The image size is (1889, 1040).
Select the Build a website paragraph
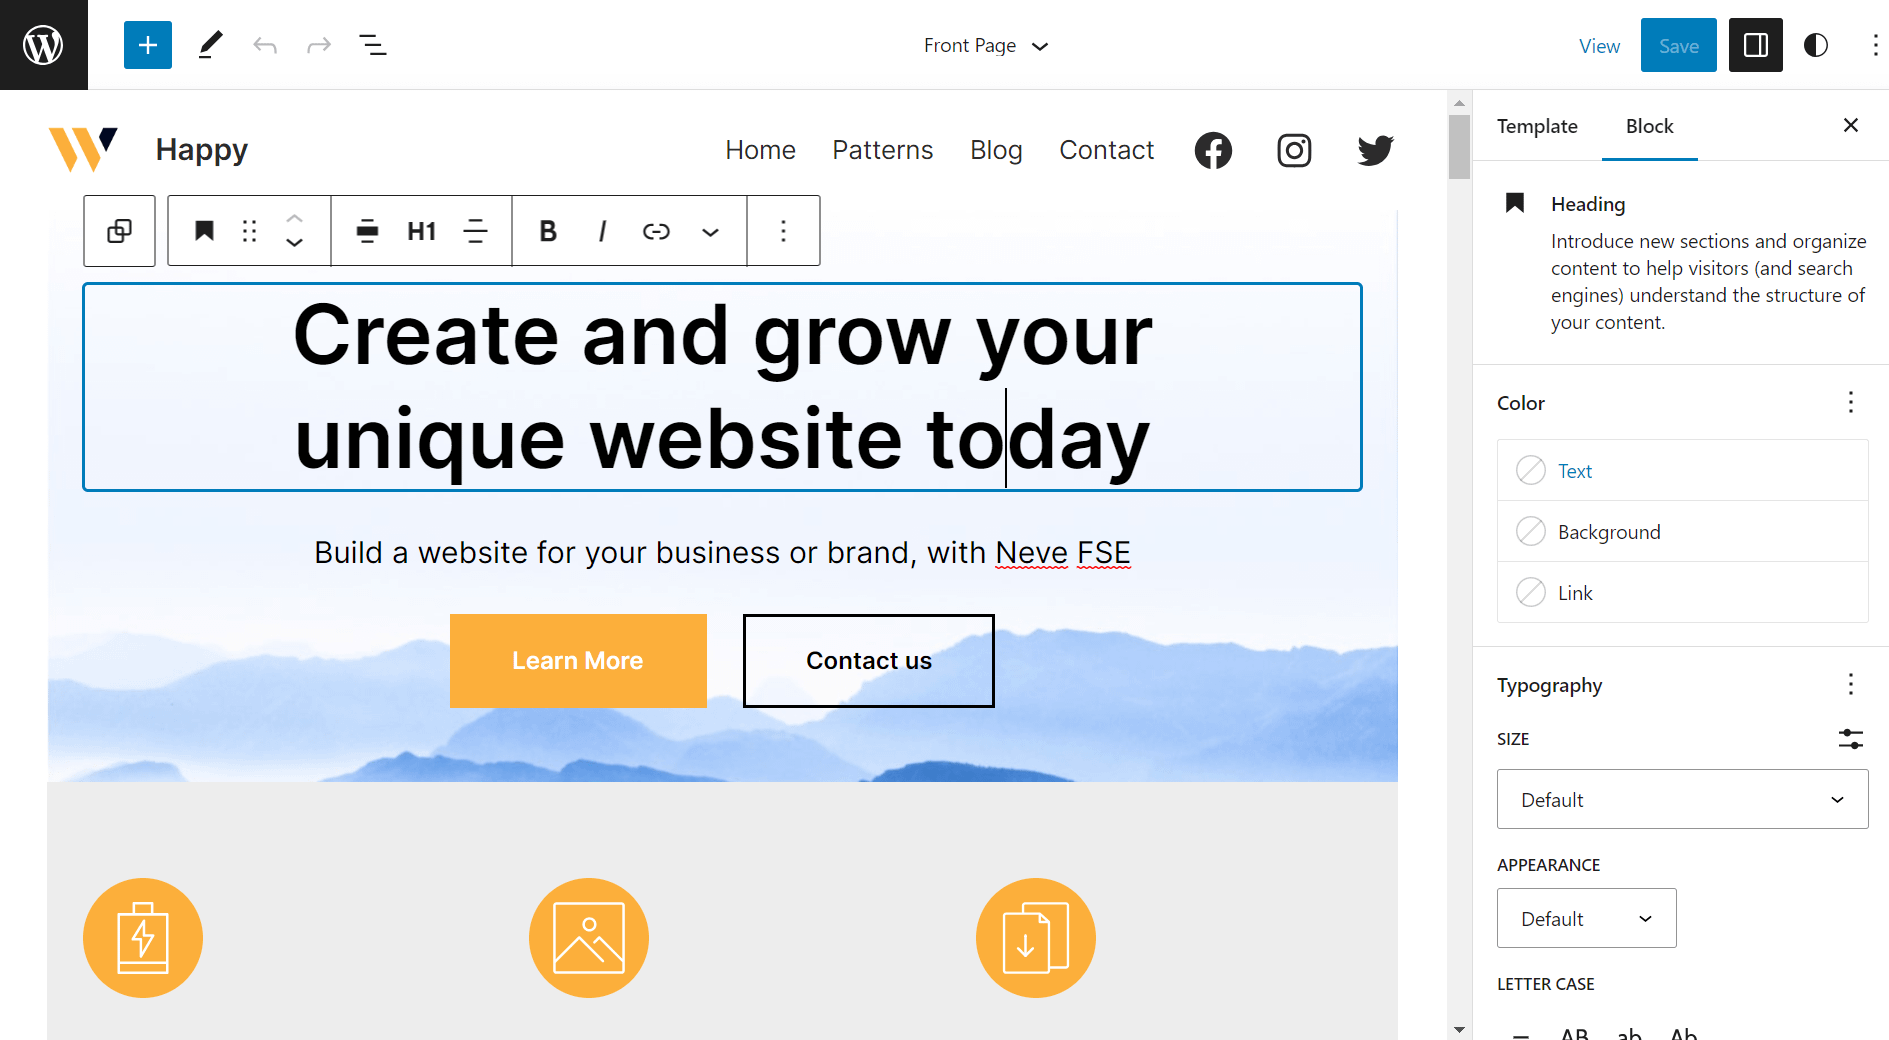[x=722, y=552]
